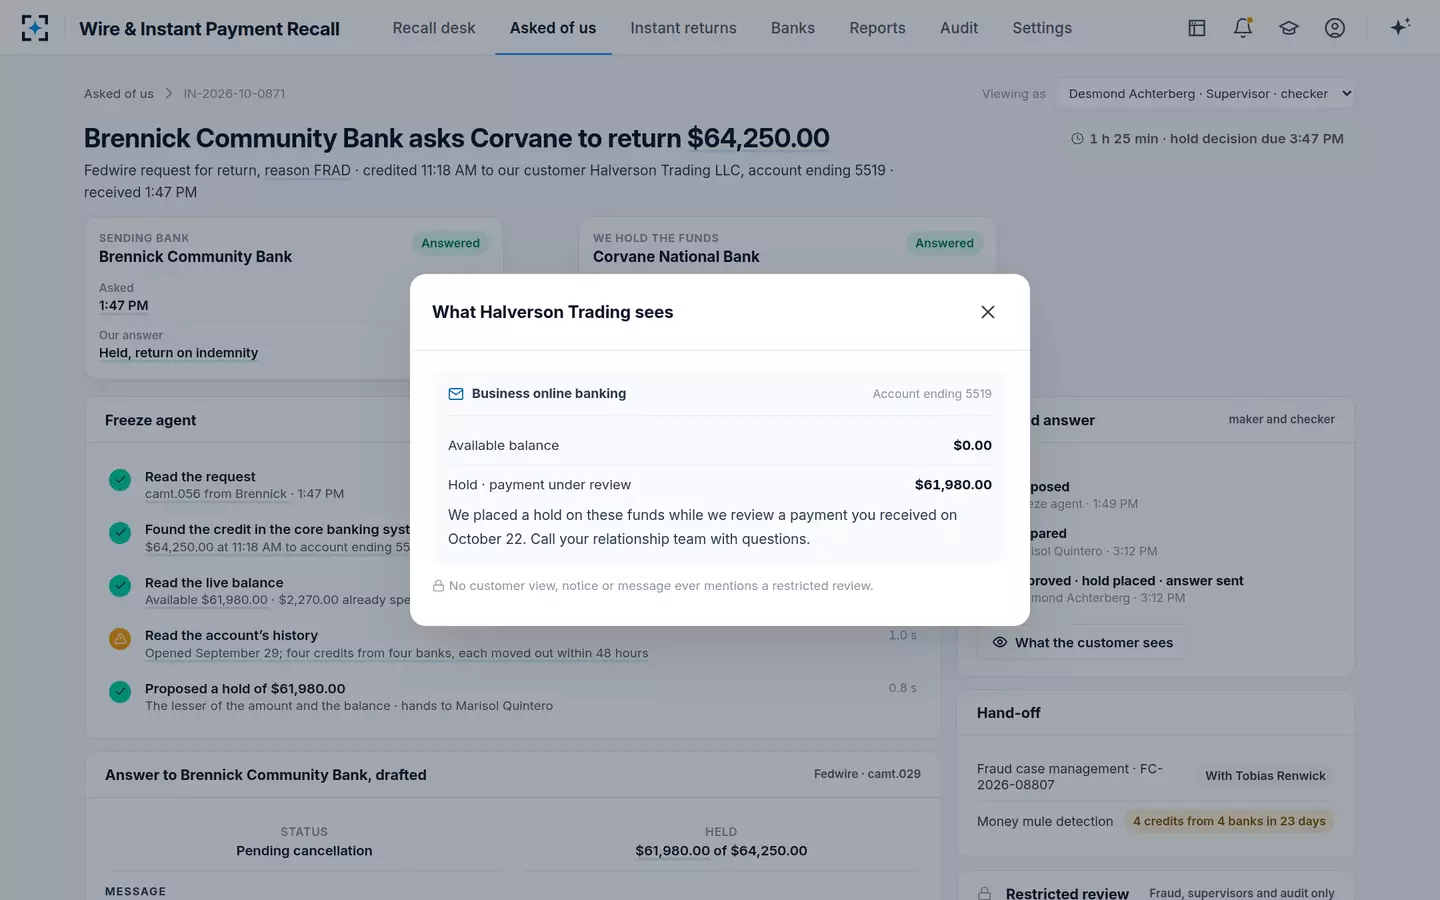
Task: Click the reason FRAD underlined link
Action: pos(307,170)
